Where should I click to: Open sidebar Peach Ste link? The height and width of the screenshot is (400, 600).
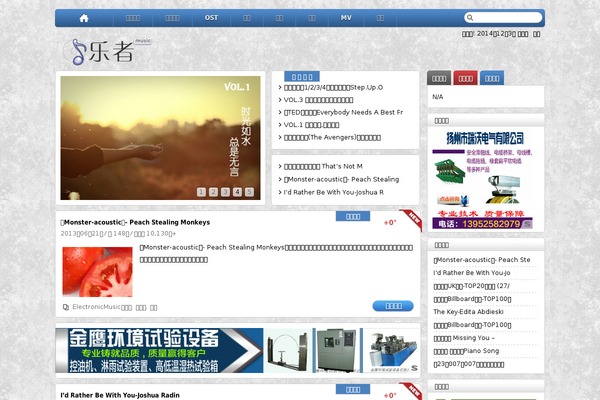[x=482, y=260]
